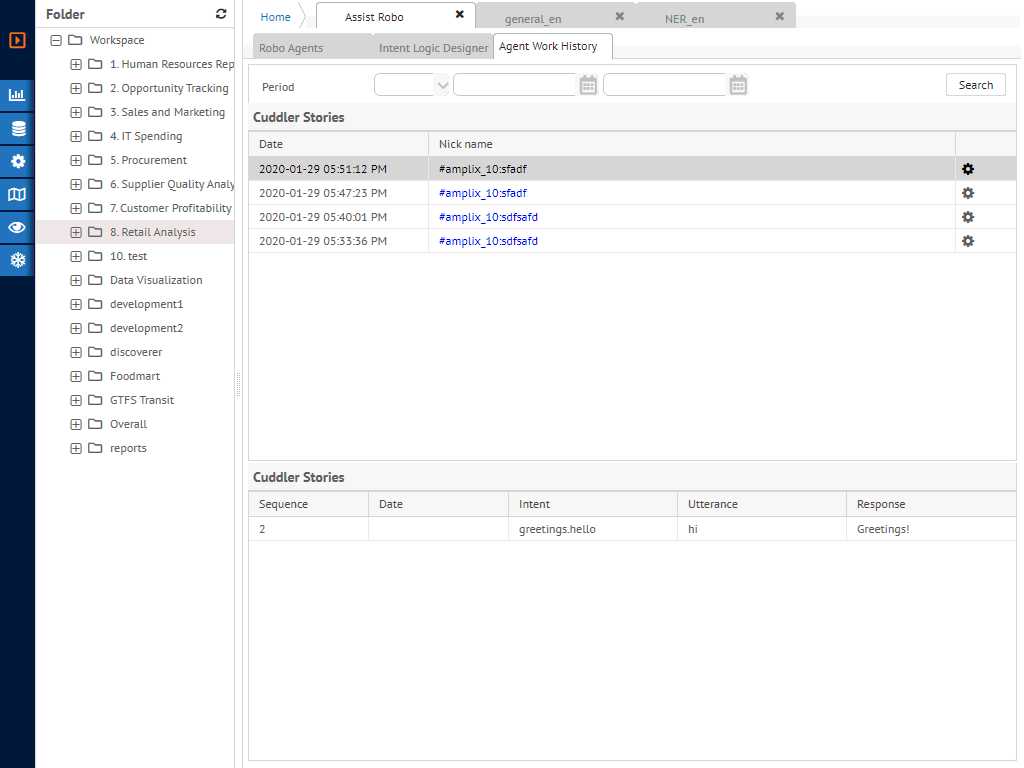
Task: Select development2 folder
Action: 146,328
